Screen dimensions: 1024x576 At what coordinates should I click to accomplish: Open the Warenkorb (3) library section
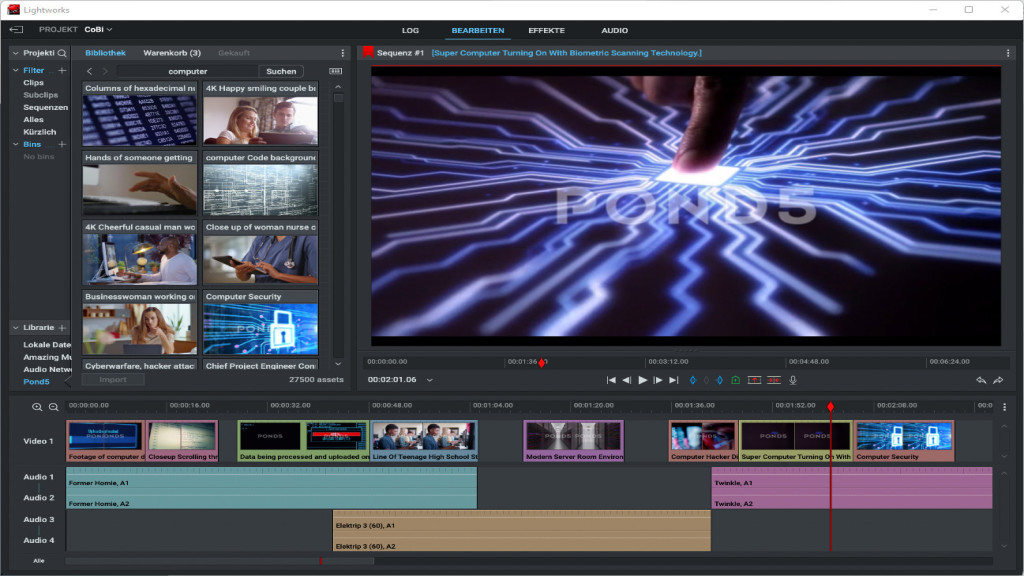click(174, 52)
